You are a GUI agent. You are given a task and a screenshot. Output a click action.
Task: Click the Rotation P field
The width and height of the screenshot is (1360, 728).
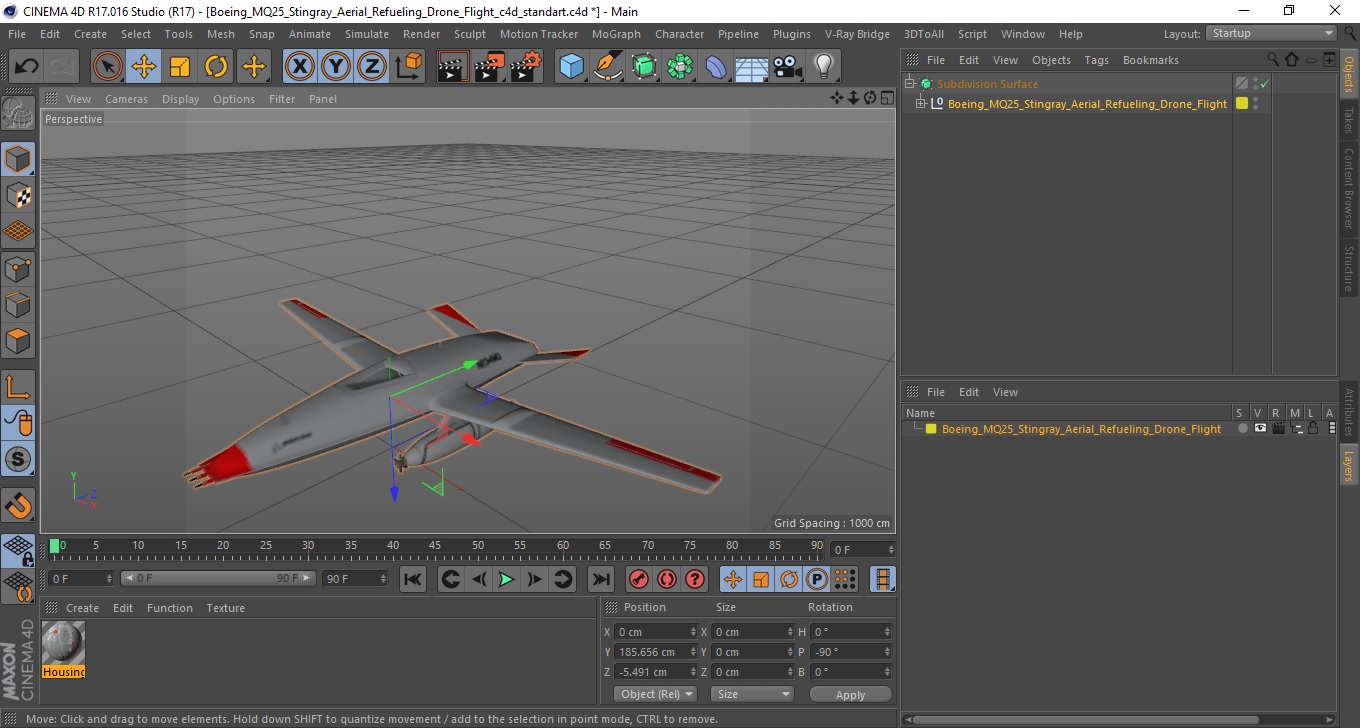850,652
